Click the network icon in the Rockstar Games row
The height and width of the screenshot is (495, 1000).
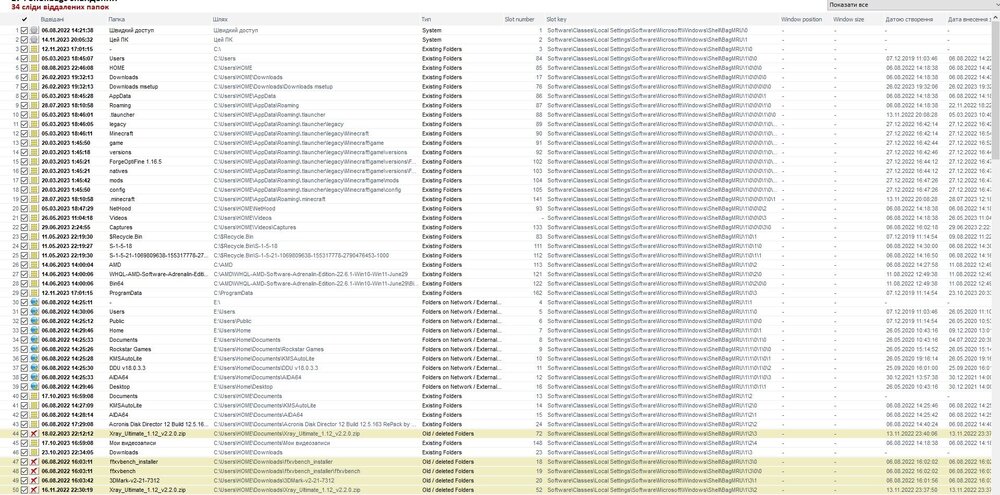pos(34,349)
